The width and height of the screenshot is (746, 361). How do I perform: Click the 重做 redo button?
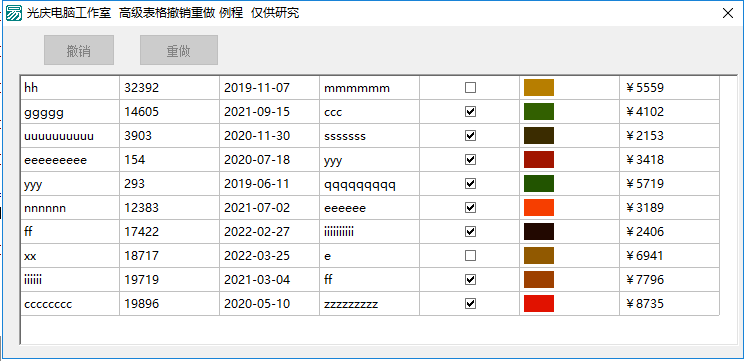179,50
